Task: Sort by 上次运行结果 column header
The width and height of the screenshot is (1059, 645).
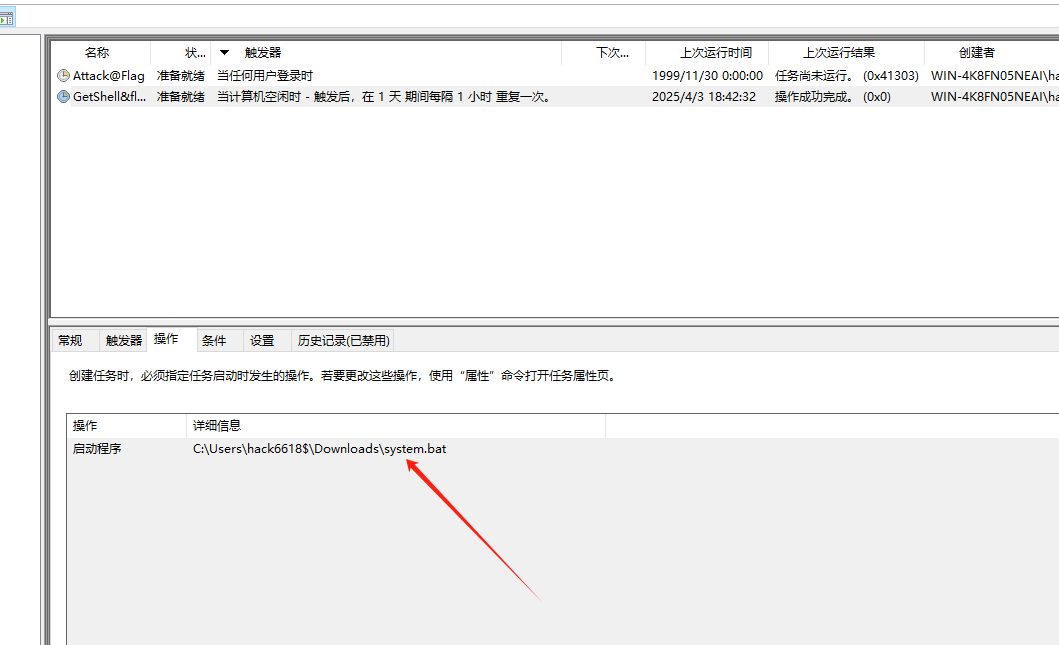Action: (x=838, y=53)
